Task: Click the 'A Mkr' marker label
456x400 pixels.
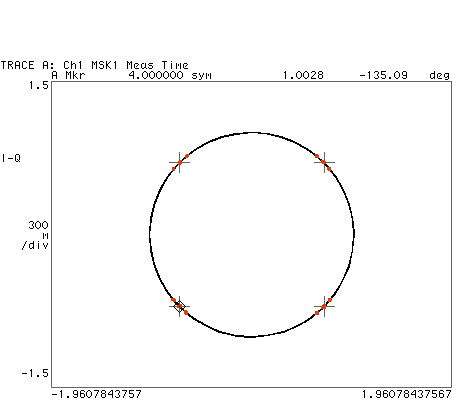Action: pyautogui.click(x=69, y=75)
